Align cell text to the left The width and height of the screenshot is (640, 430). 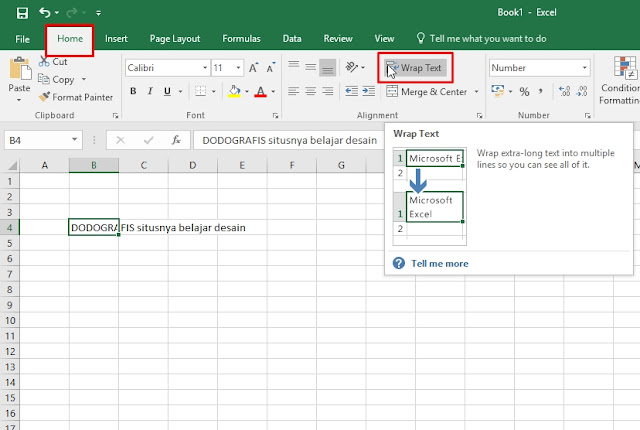(293, 91)
